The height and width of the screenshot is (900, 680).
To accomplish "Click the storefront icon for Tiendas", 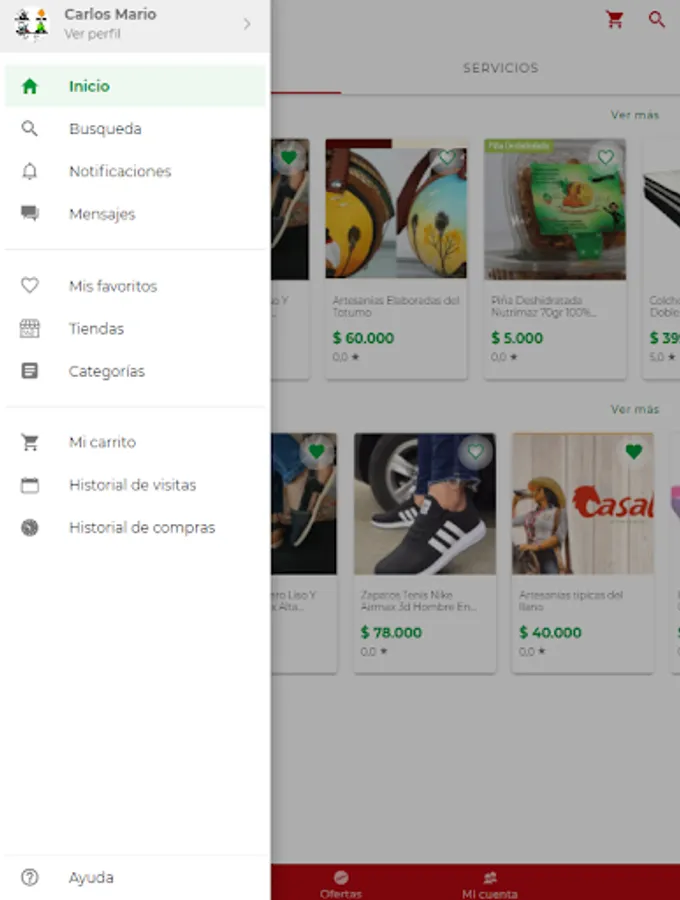I will [x=30, y=328].
